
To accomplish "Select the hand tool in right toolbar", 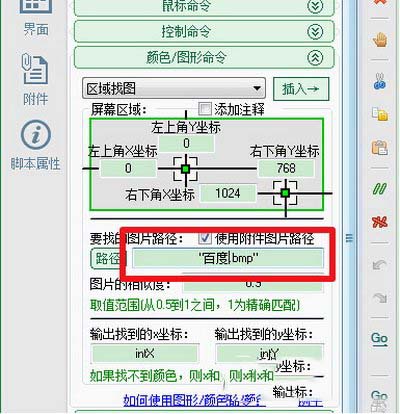I will pyautogui.click(x=380, y=40).
